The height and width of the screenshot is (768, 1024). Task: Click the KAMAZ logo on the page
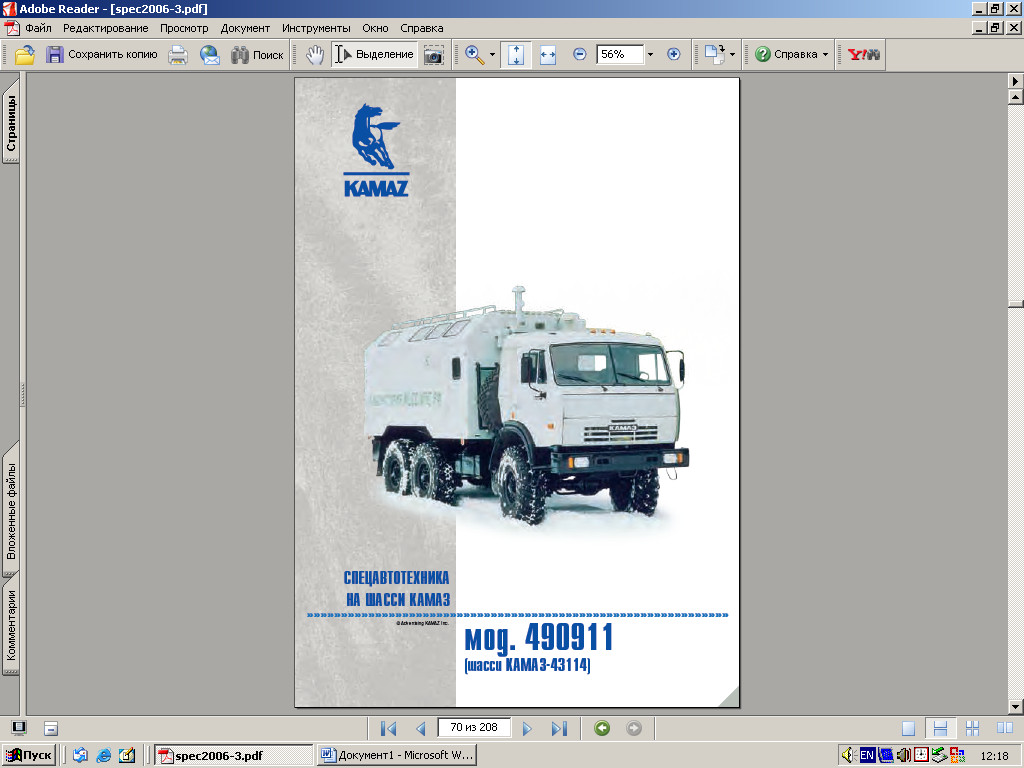click(376, 150)
